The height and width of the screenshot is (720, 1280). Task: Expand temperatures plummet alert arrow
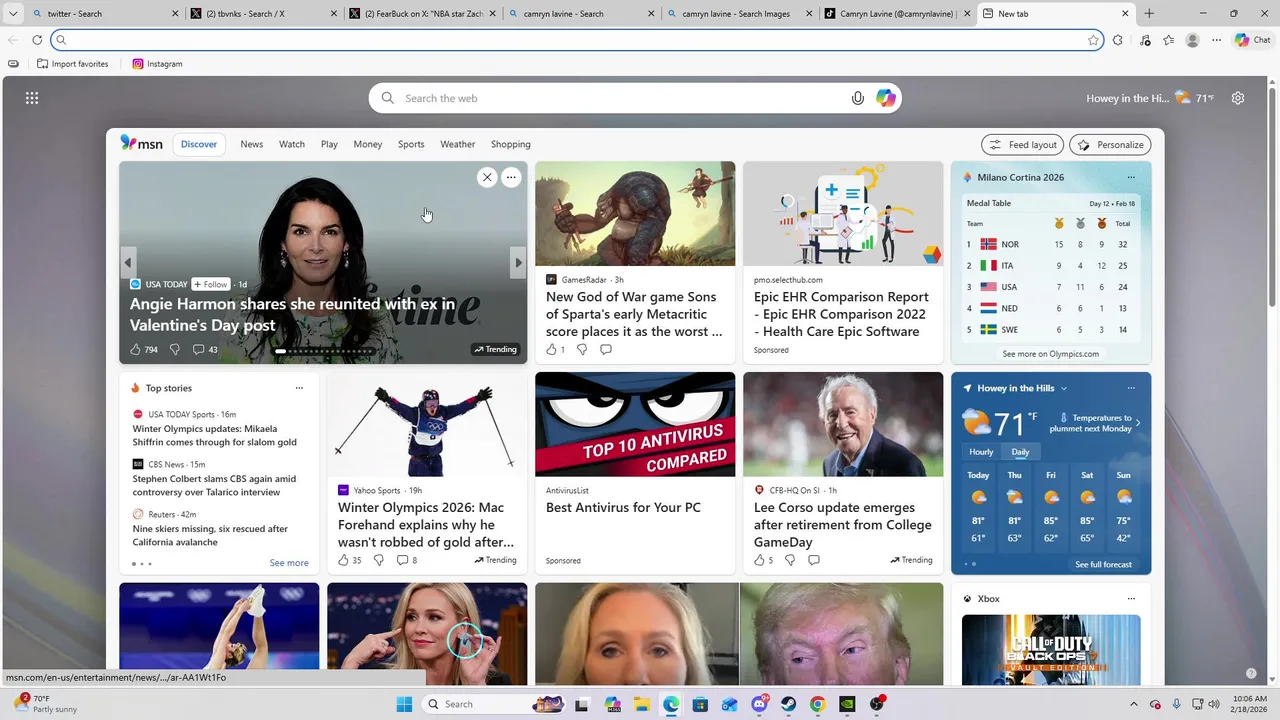point(1137,423)
